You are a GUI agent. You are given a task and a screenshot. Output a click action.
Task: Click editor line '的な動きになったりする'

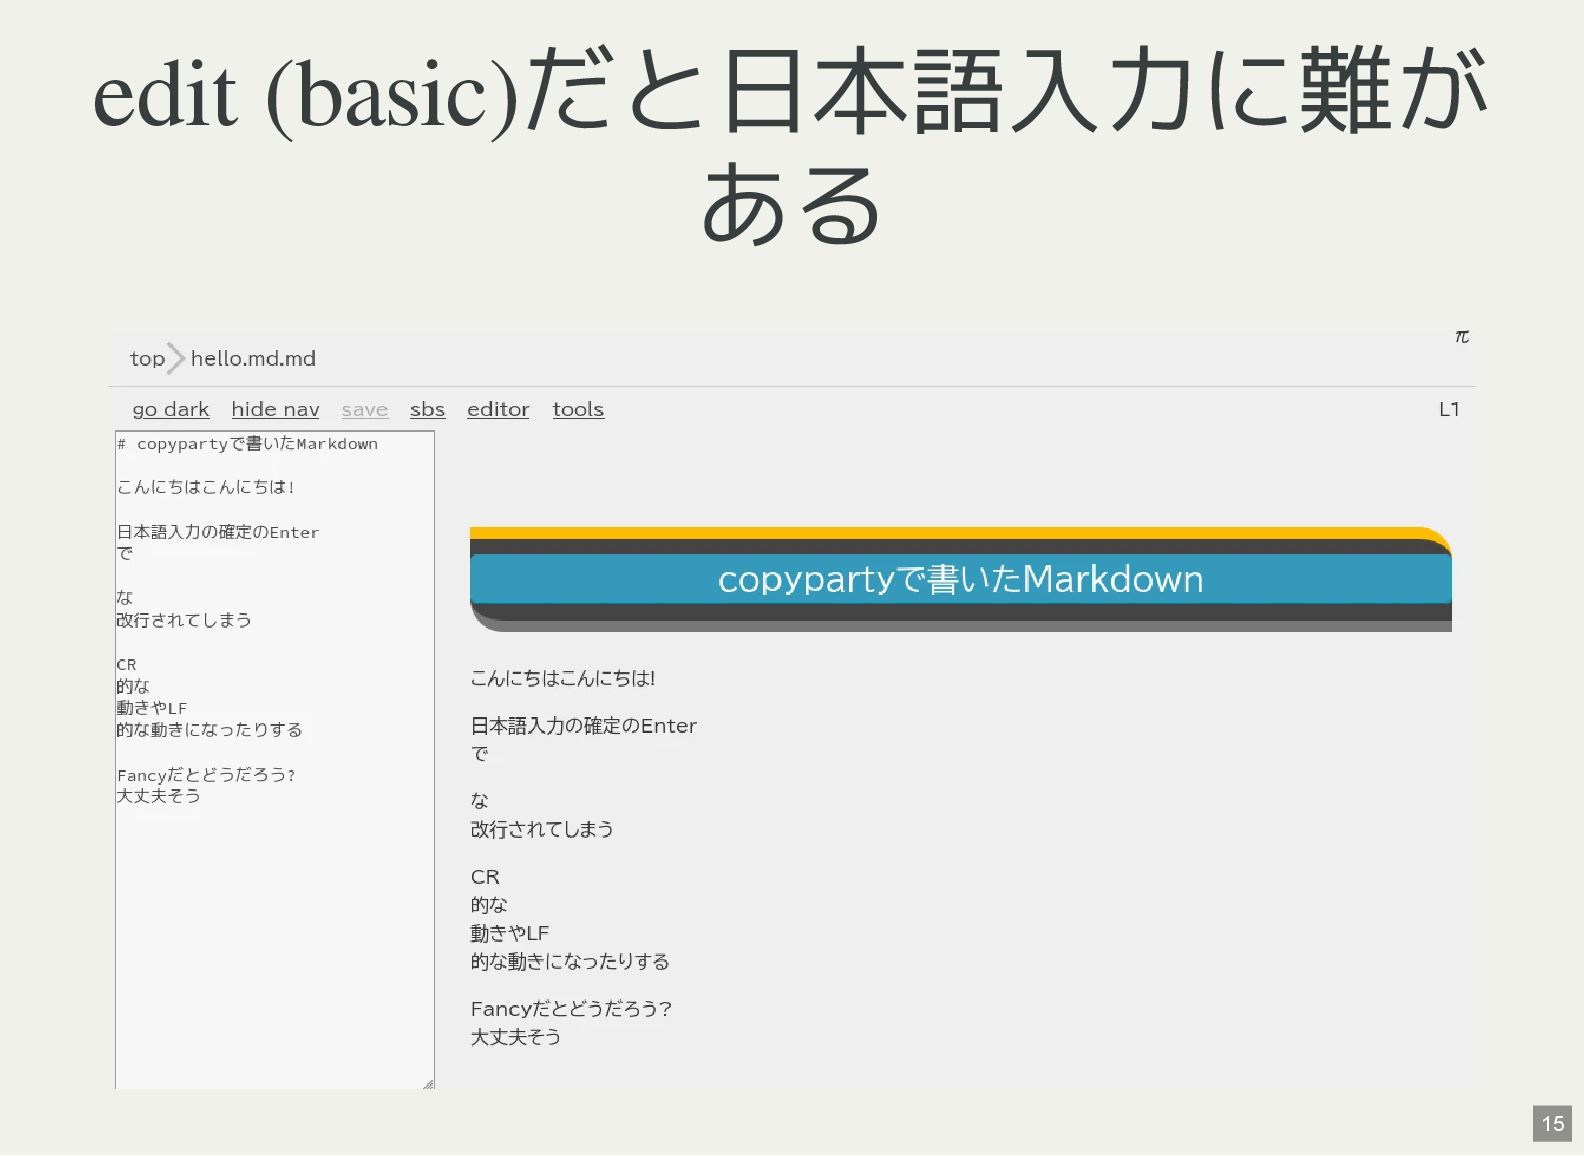coord(210,730)
